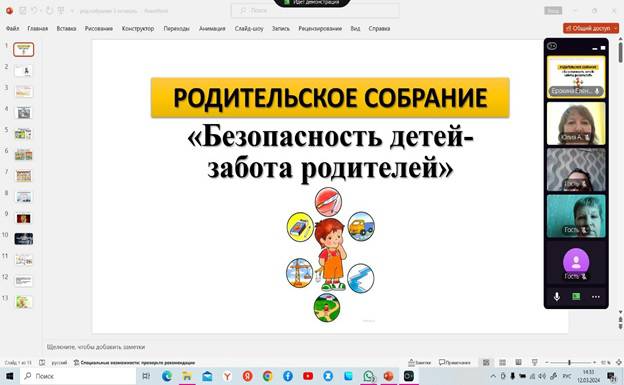Select slide 8 thumbnail

(23, 197)
